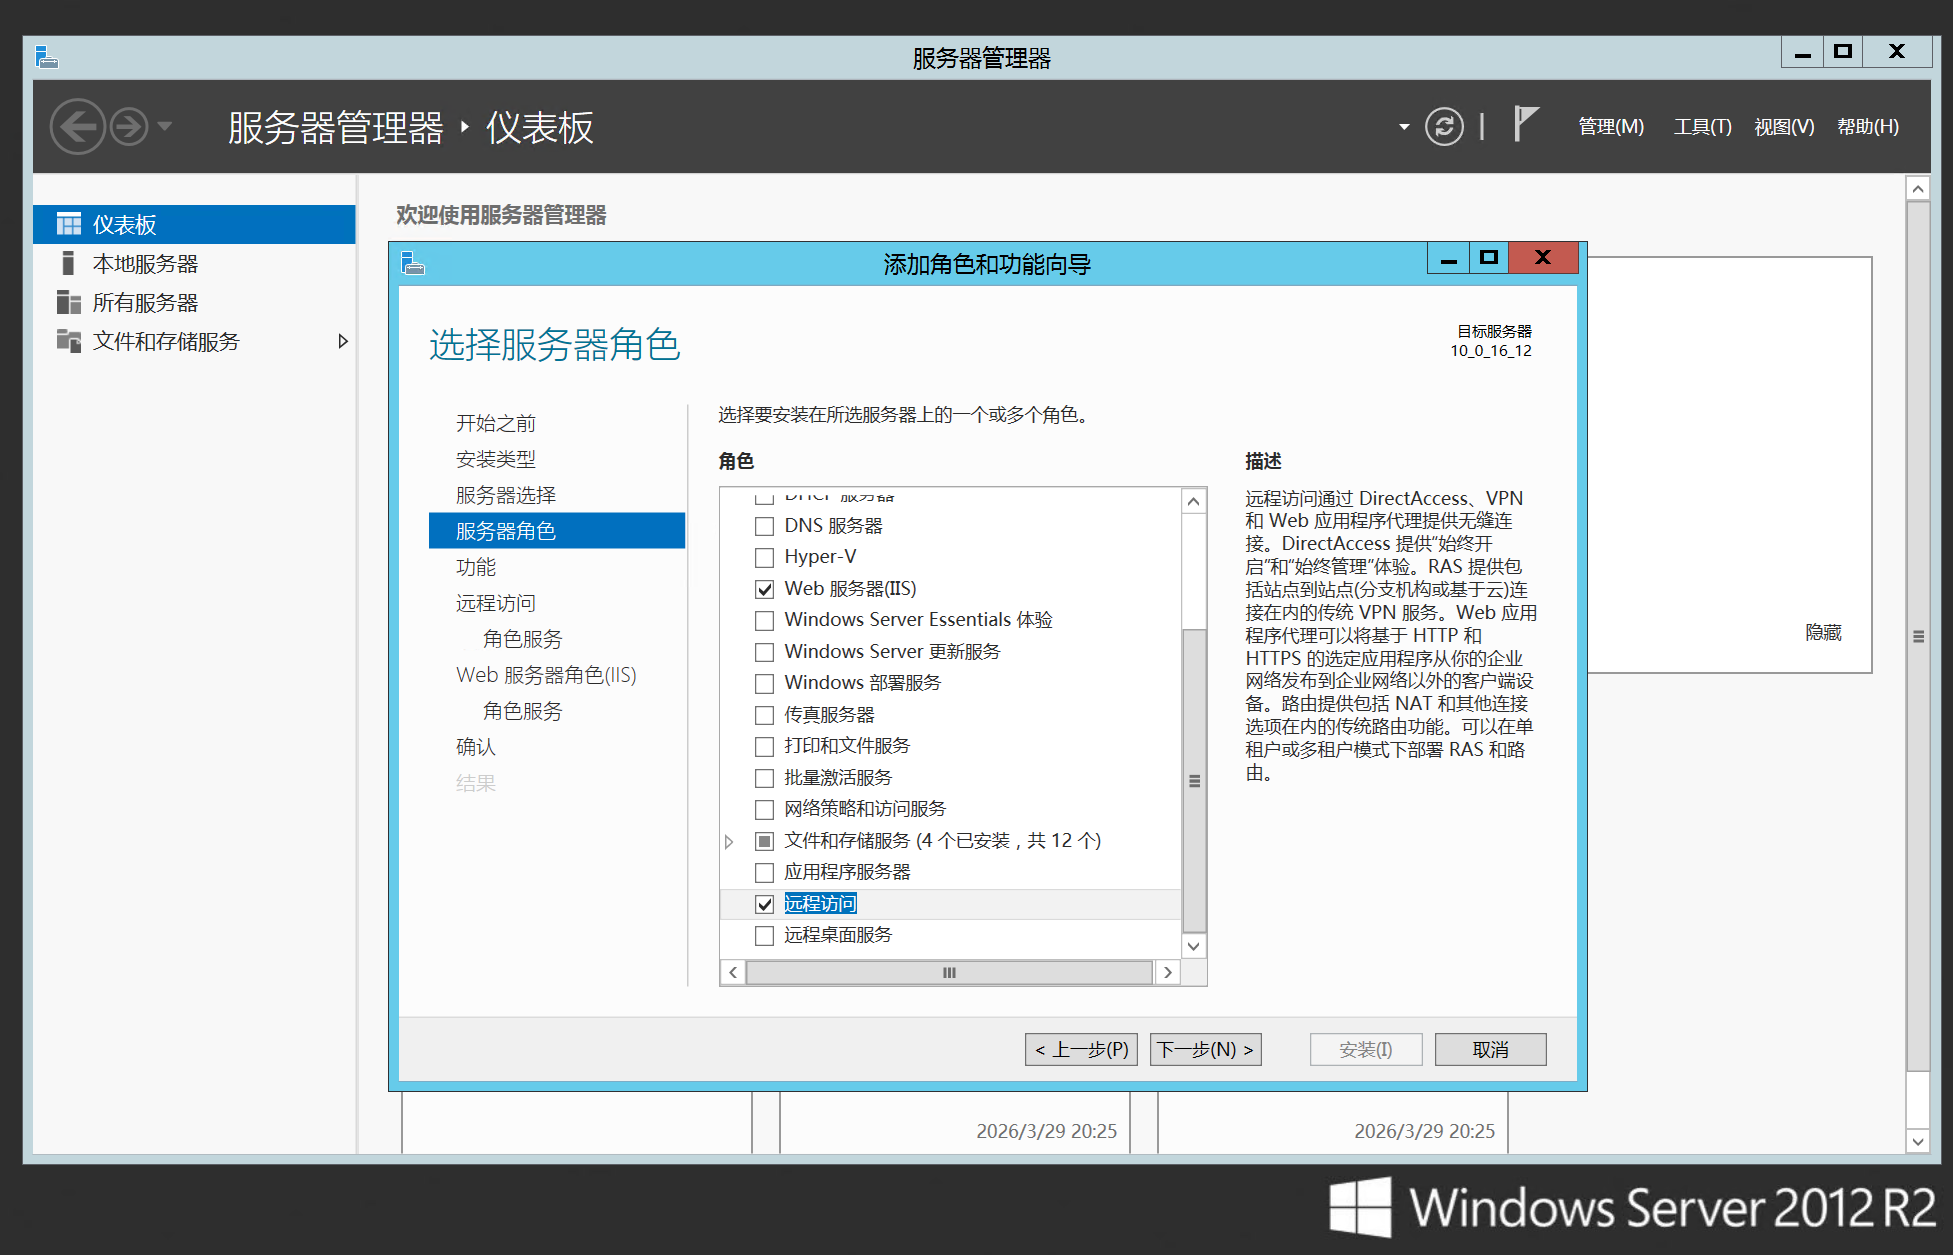
Task: Click the 下一步(N) button
Action: tap(1205, 1049)
